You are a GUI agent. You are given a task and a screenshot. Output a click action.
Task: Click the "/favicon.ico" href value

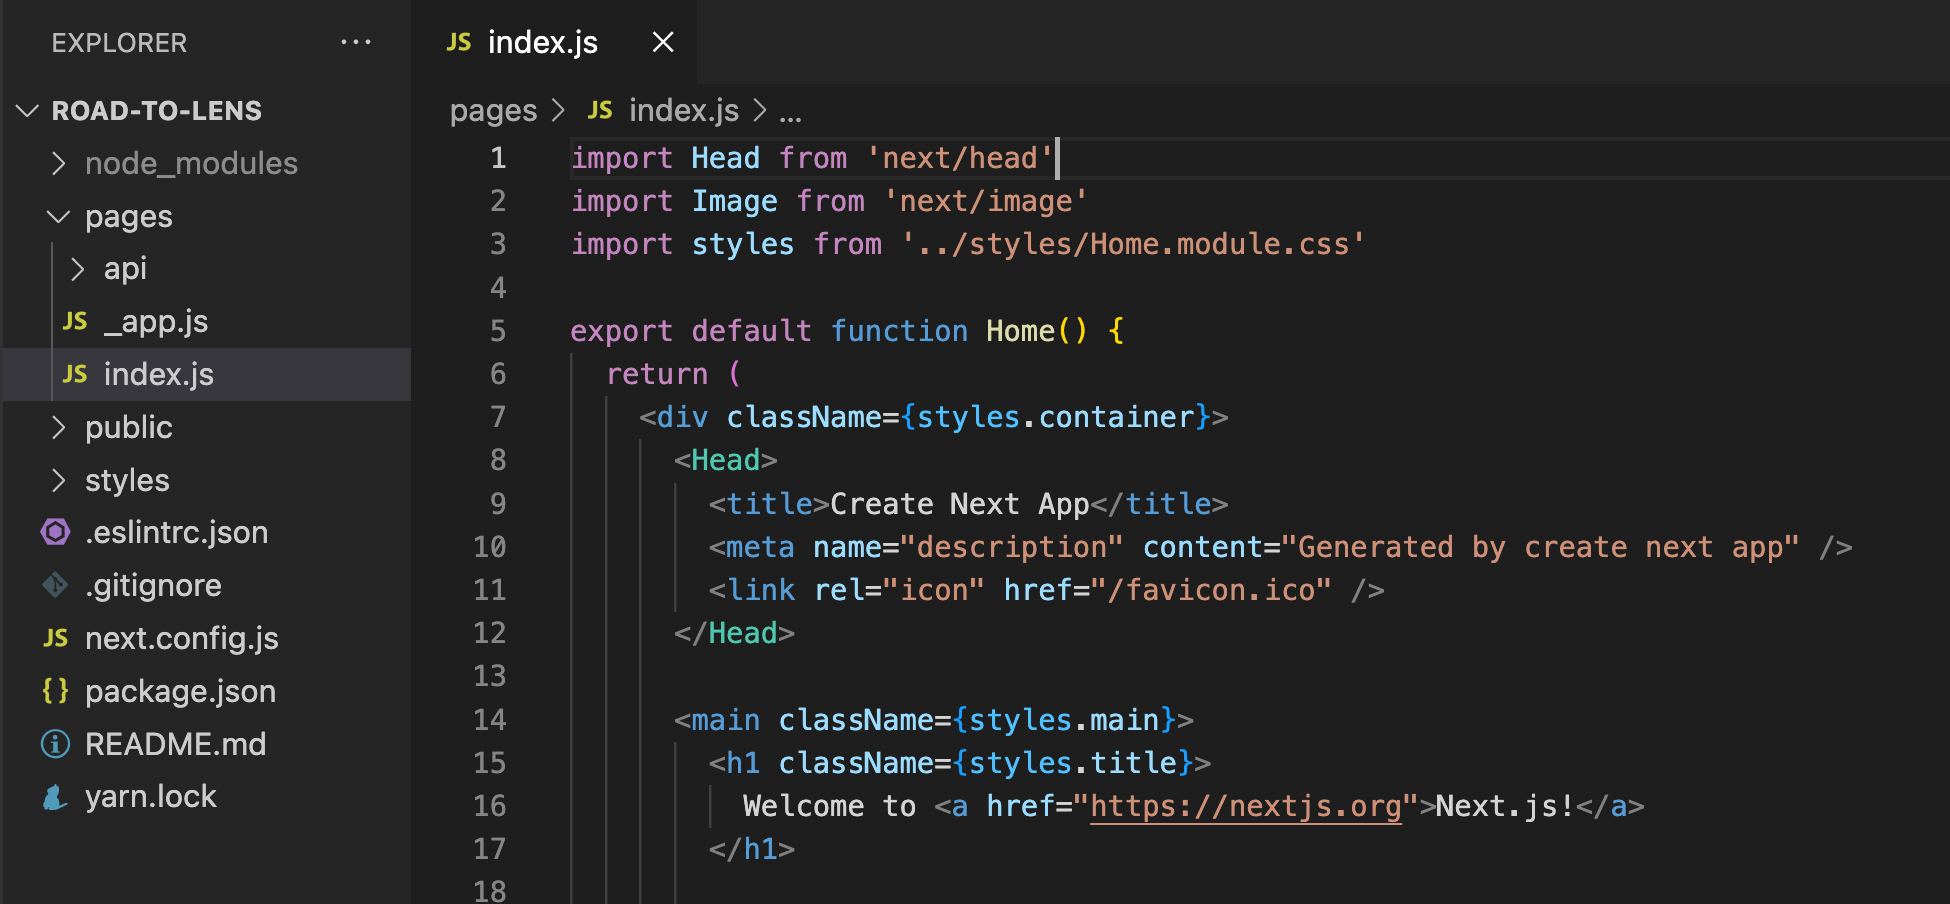1211,590
